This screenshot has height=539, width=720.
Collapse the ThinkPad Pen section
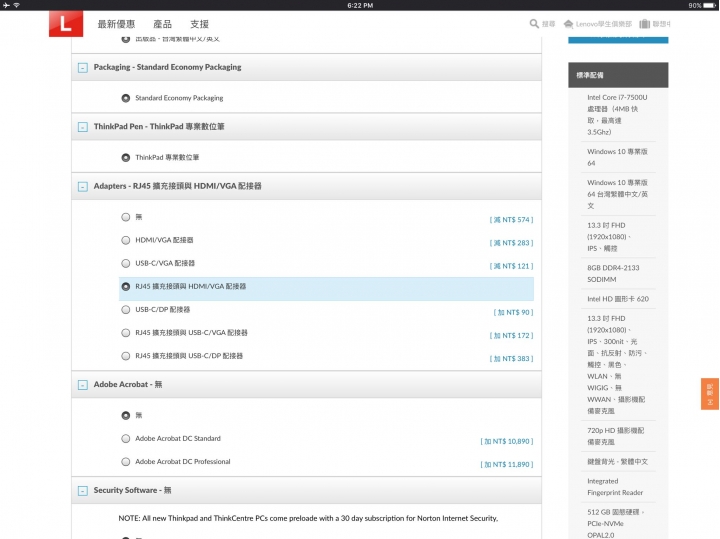83,127
